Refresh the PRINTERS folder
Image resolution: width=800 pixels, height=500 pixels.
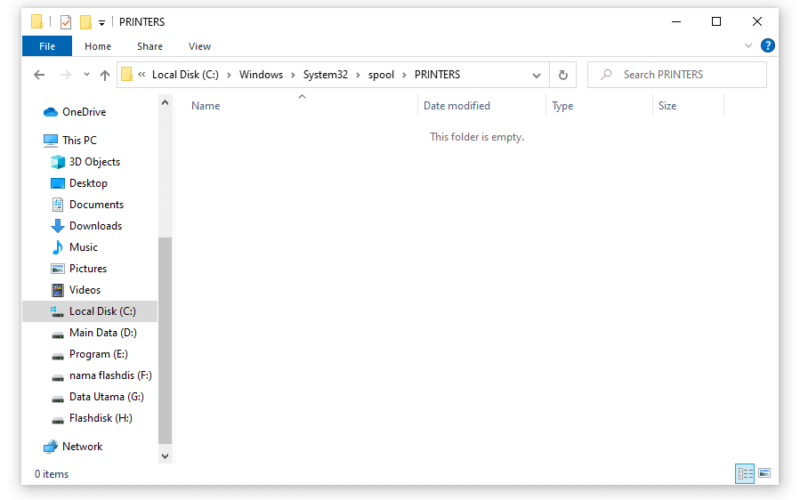click(x=563, y=75)
